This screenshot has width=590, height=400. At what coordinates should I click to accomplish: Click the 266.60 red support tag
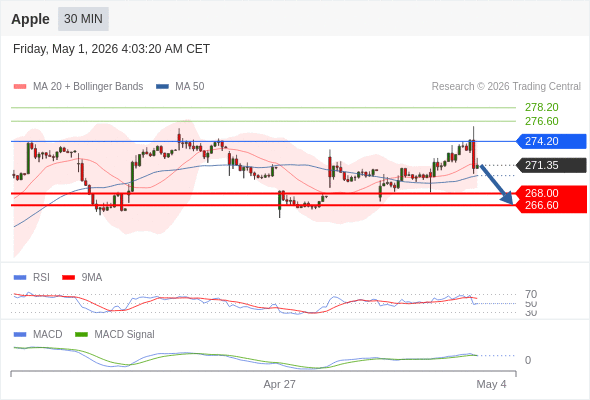coord(551,206)
